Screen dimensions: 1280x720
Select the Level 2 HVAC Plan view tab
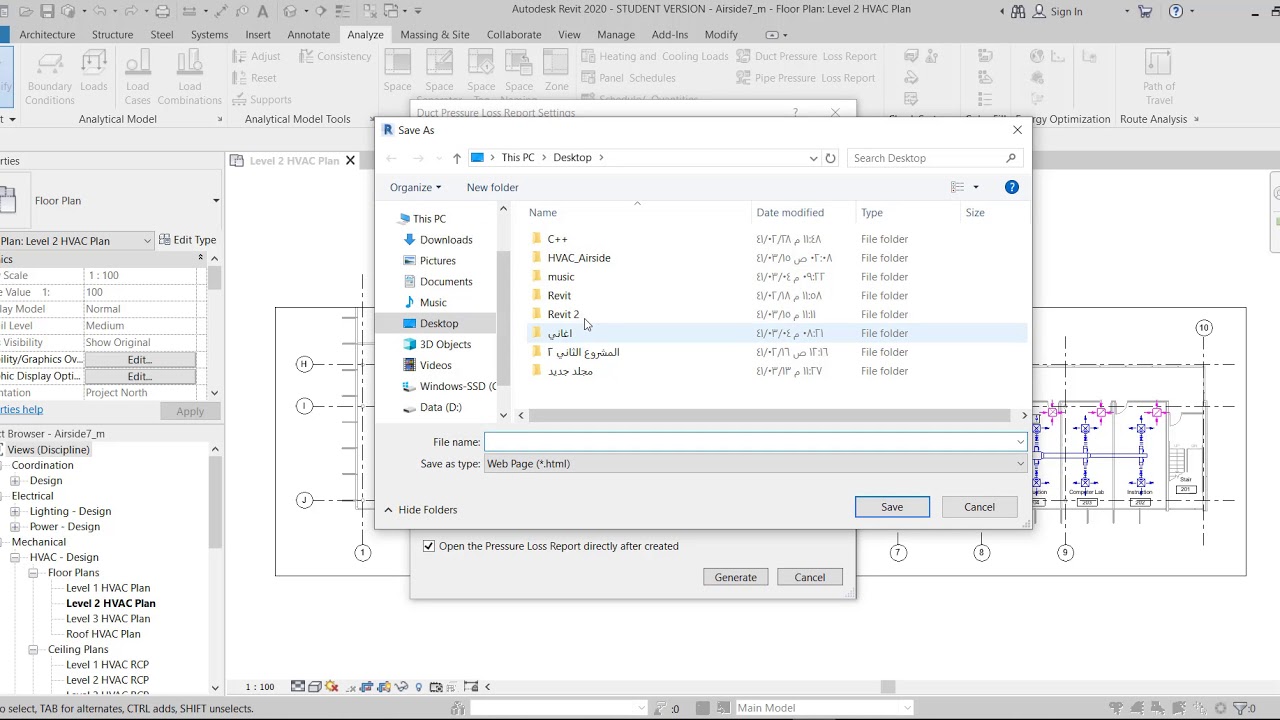294,161
